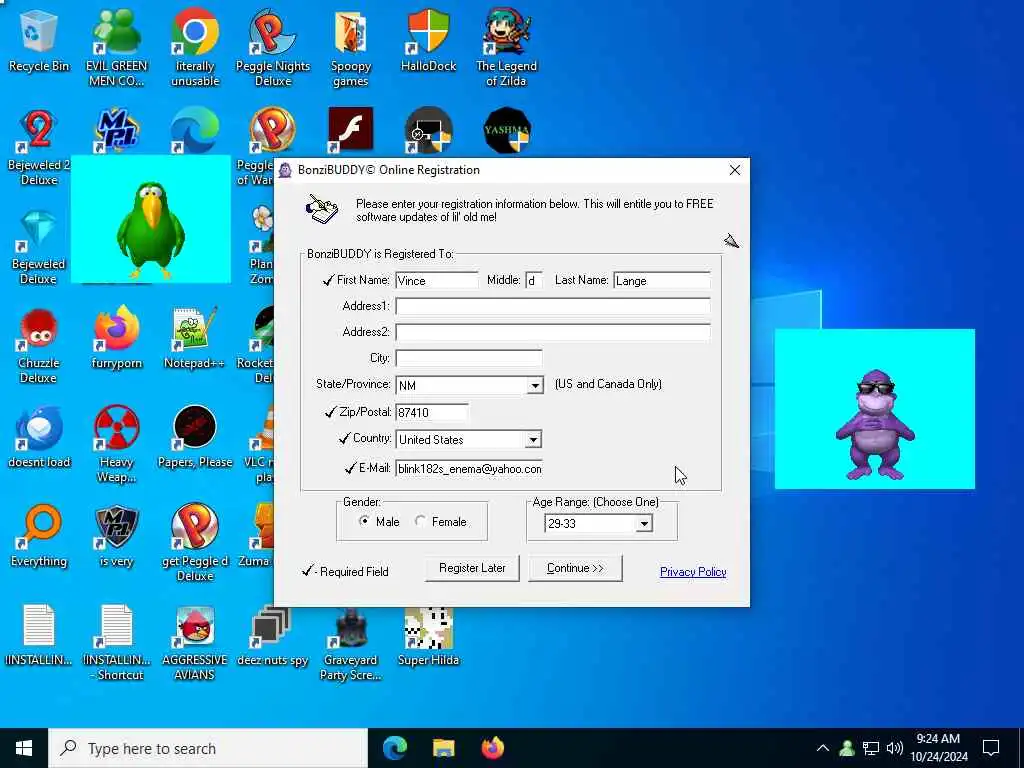Open the Papers, Please shortcut
The image size is (1024, 768).
[195, 438]
